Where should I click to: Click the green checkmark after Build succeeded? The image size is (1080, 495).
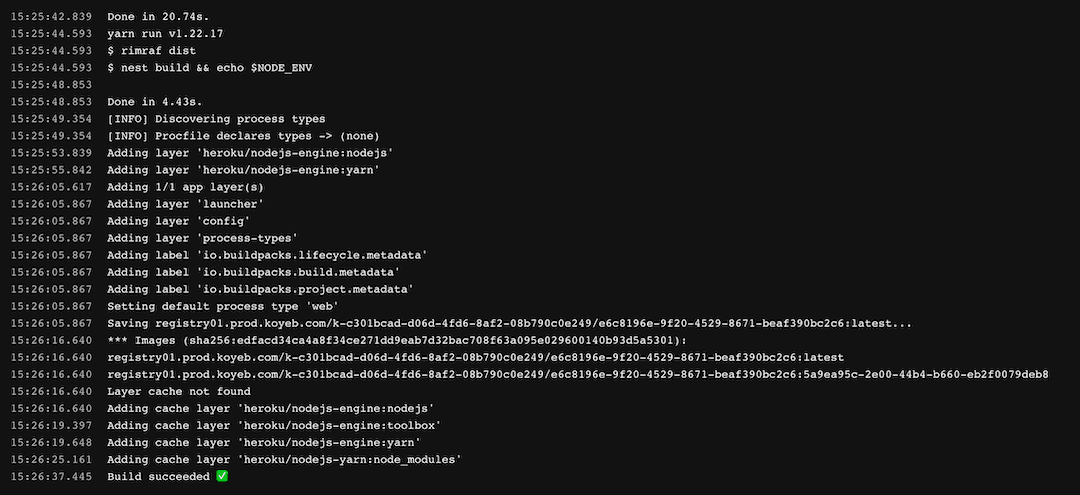[222, 476]
